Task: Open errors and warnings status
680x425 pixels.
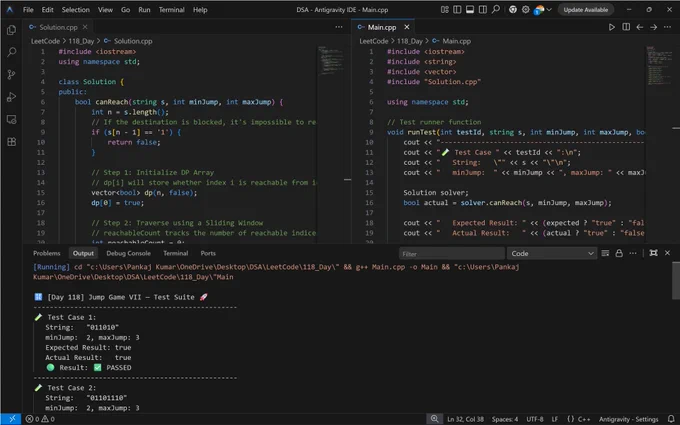Action: pos(40,419)
